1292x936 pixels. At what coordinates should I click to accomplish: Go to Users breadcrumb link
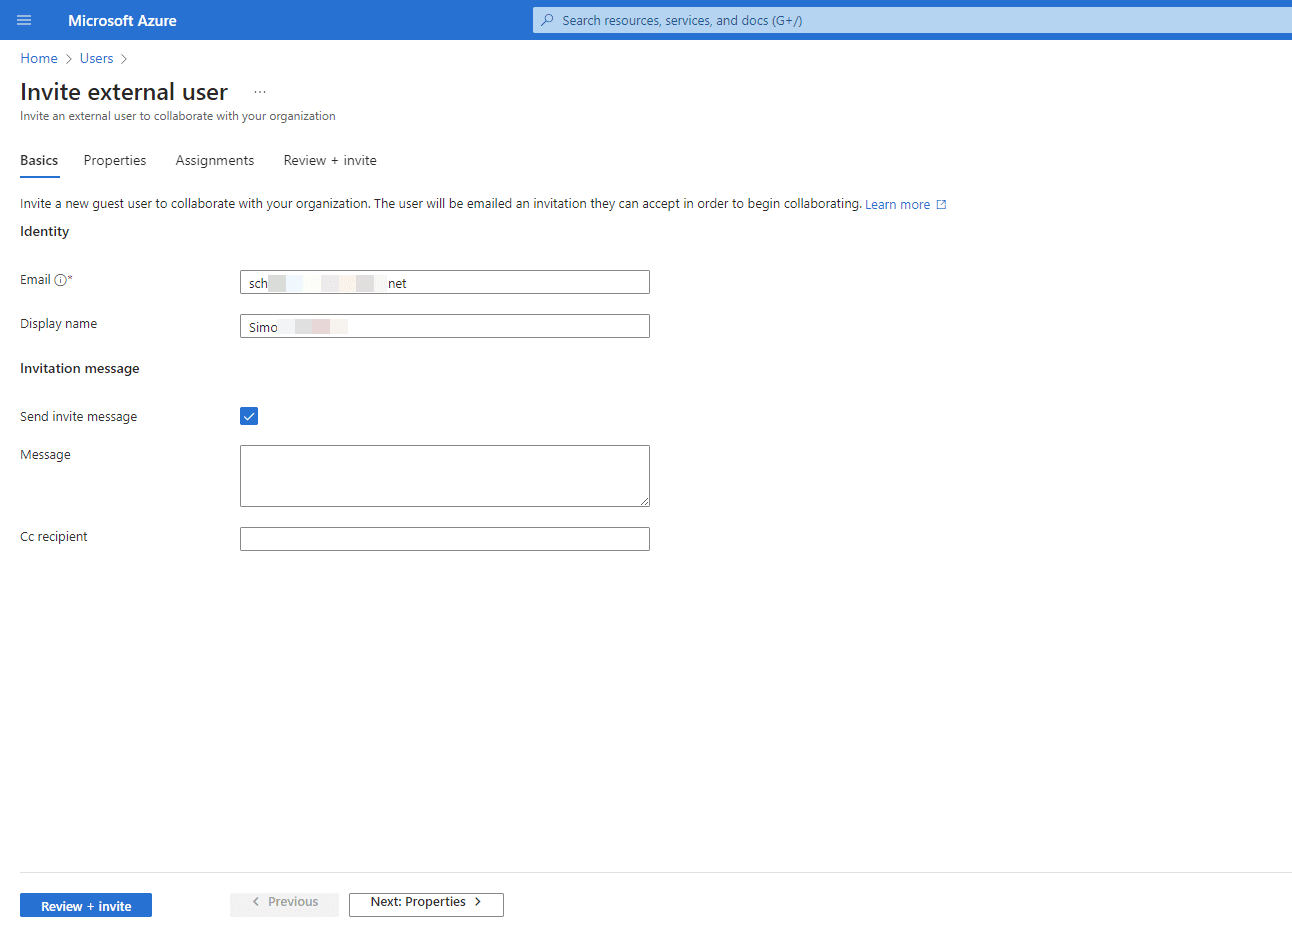[96, 59]
